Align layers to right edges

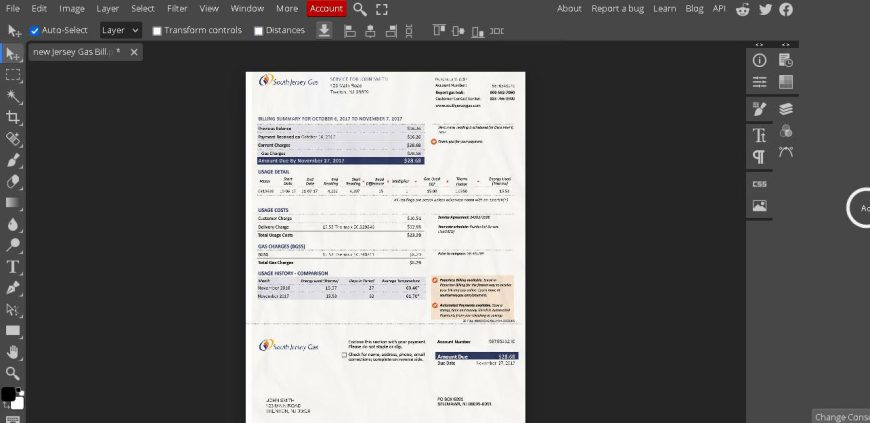[391, 31]
